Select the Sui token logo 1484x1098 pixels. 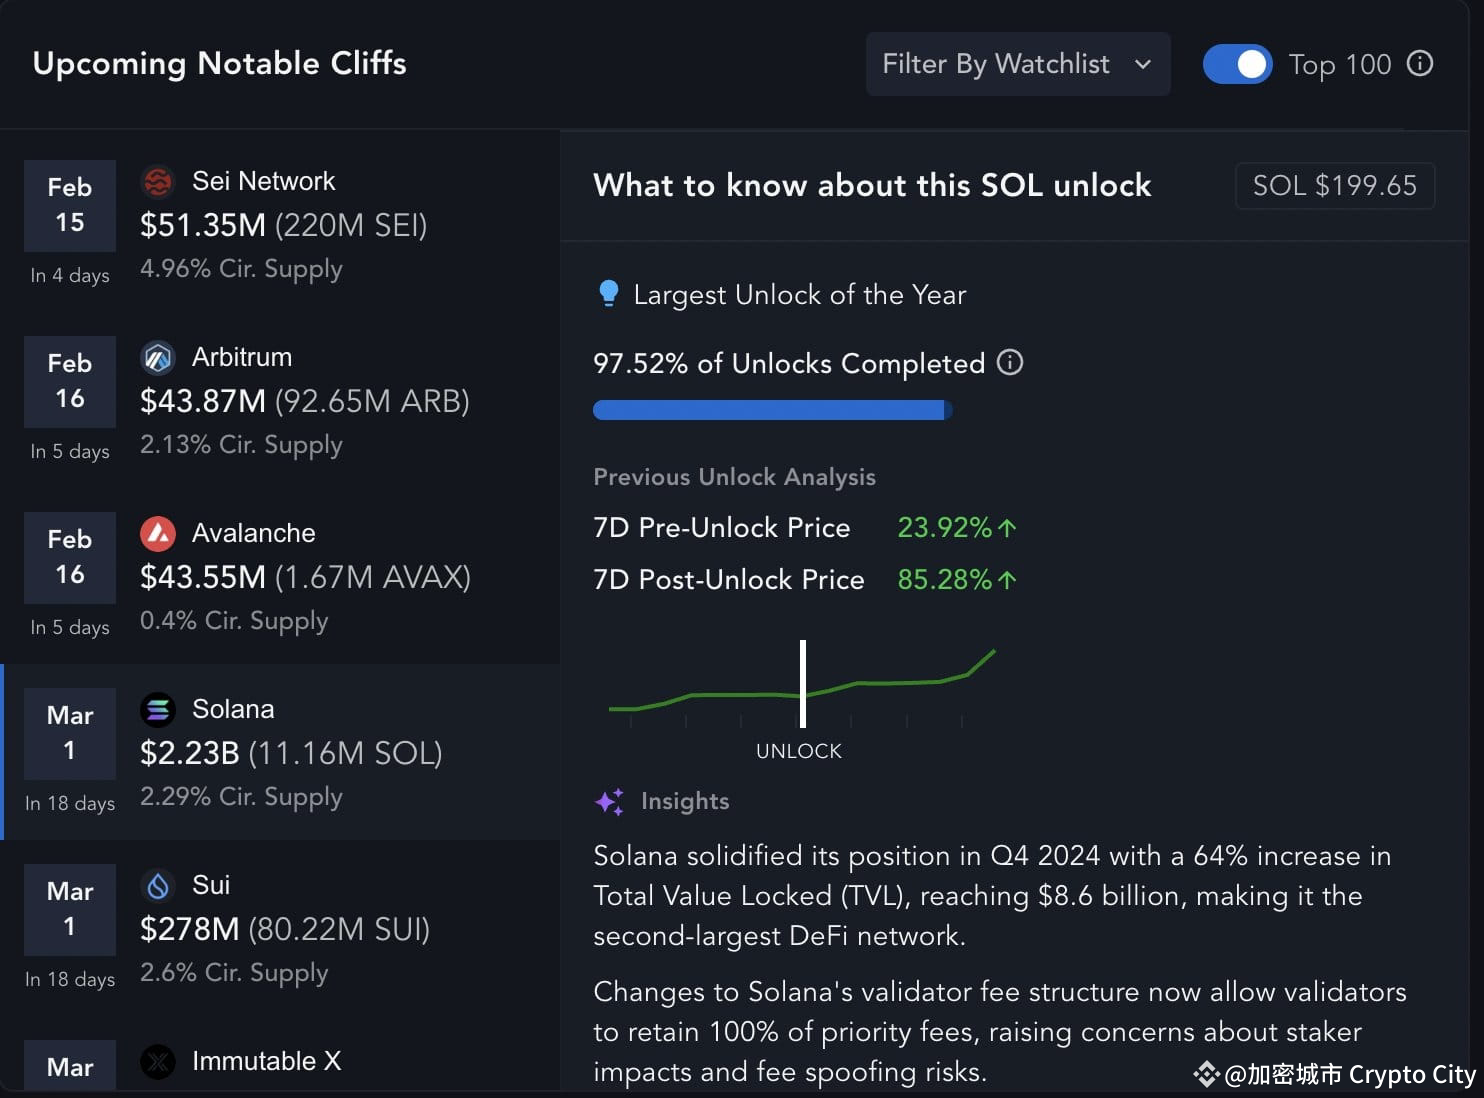pyautogui.click(x=158, y=885)
